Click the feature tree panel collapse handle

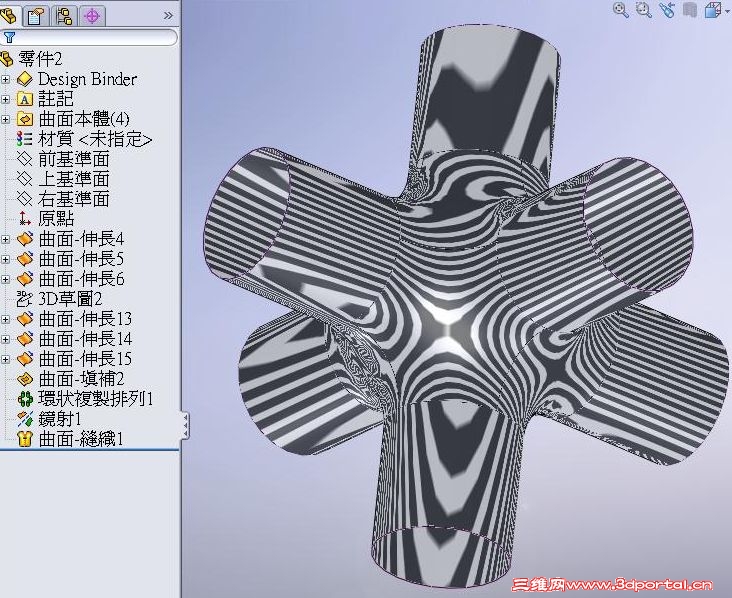[185, 425]
